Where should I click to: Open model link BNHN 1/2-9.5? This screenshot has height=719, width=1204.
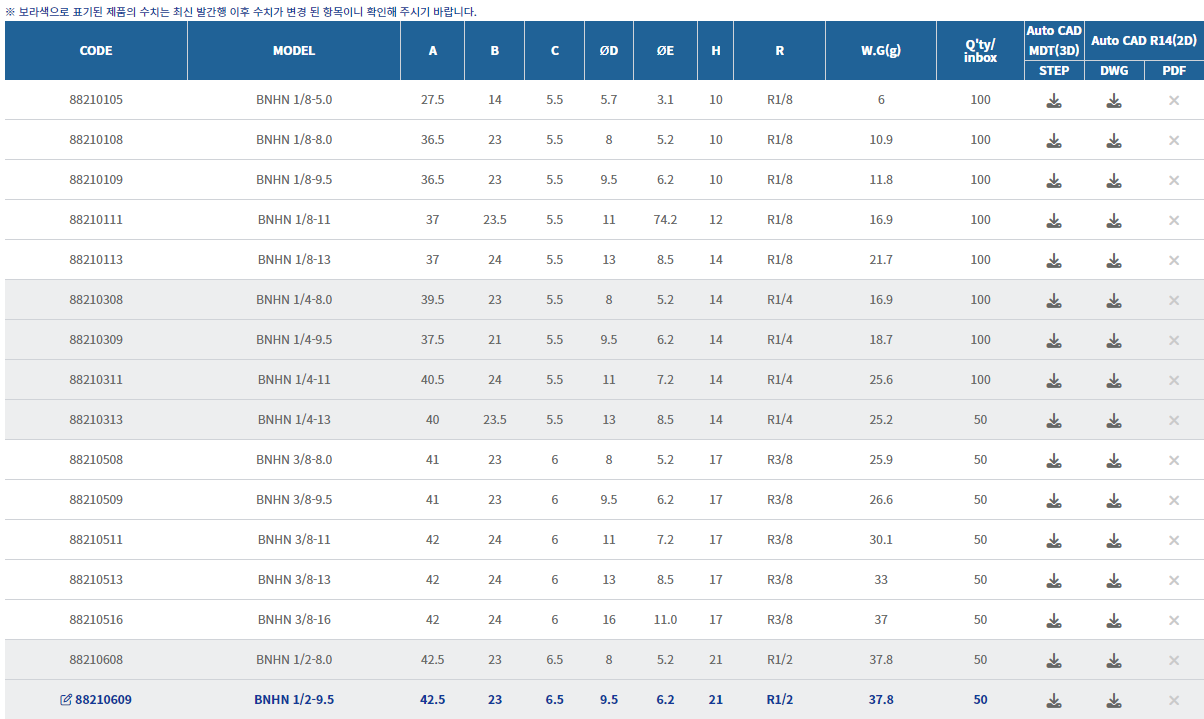[293, 700]
